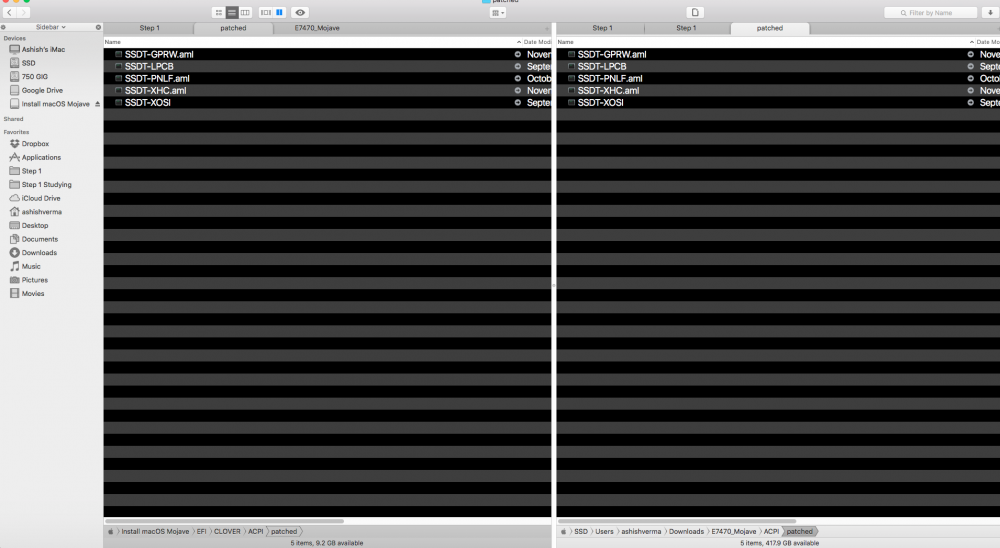Toggle the blue dual-pane browser button
Screen dimensions: 1000x548
pos(279,12)
